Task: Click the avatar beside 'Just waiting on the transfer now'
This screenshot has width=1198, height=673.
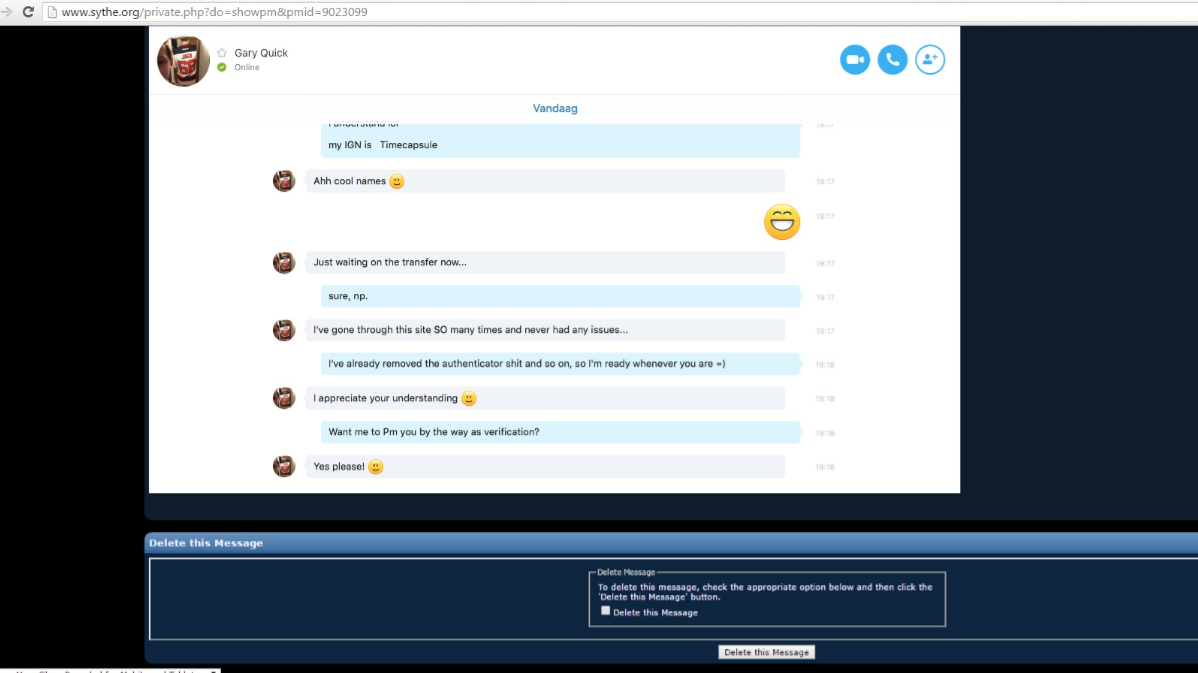Action: [284, 262]
